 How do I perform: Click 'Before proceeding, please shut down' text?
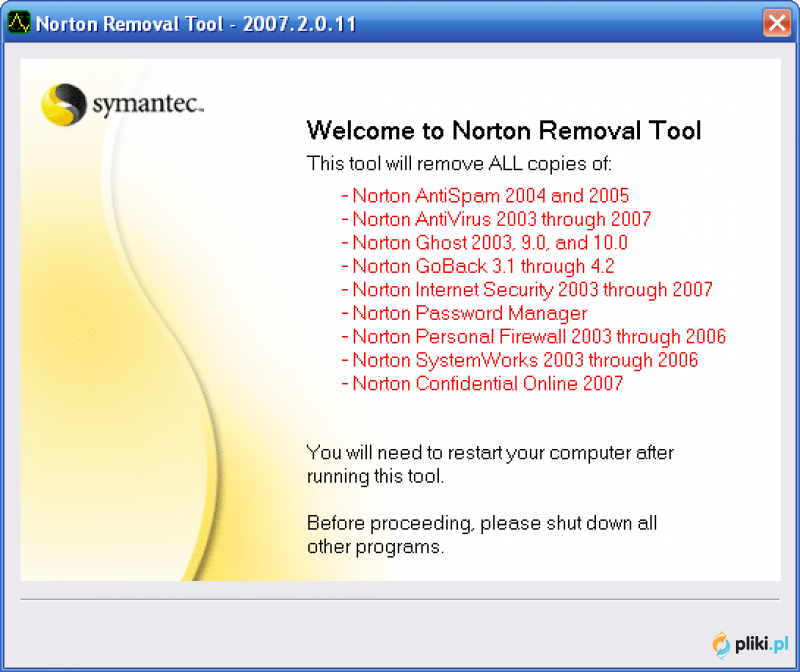pyautogui.click(x=482, y=535)
